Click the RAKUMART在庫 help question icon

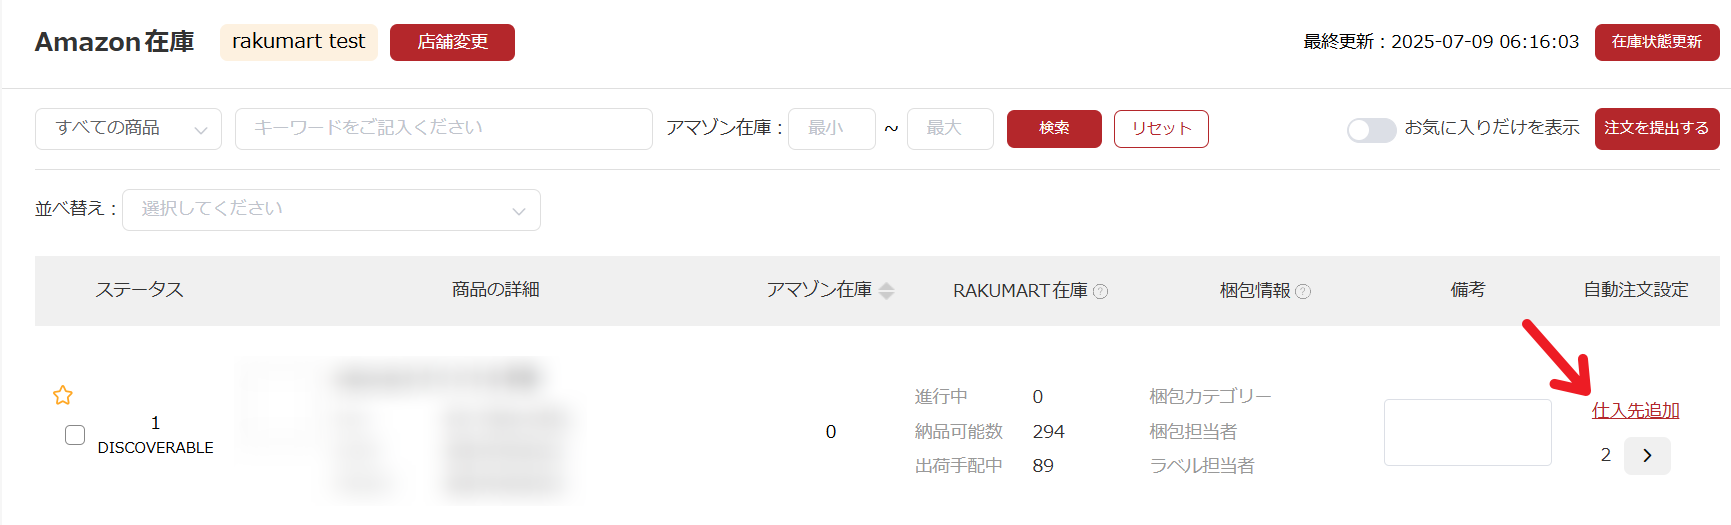1101,291
